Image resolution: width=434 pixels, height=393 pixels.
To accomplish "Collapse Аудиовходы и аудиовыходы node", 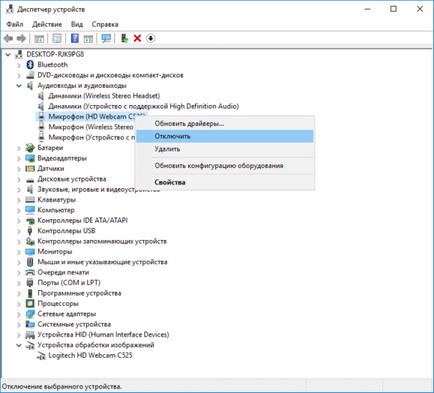I will pyautogui.click(x=19, y=86).
